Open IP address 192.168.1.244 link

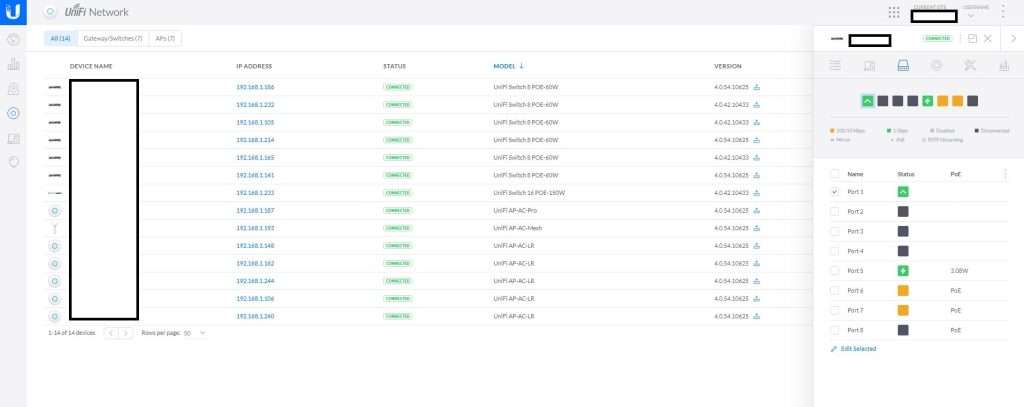[255, 281]
